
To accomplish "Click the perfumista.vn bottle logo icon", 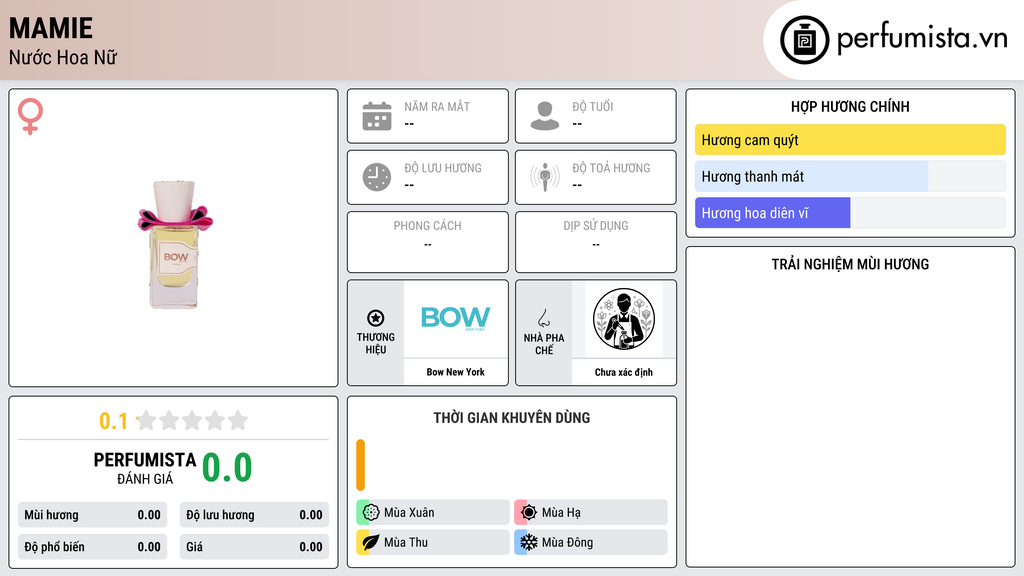I will (805, 40).
